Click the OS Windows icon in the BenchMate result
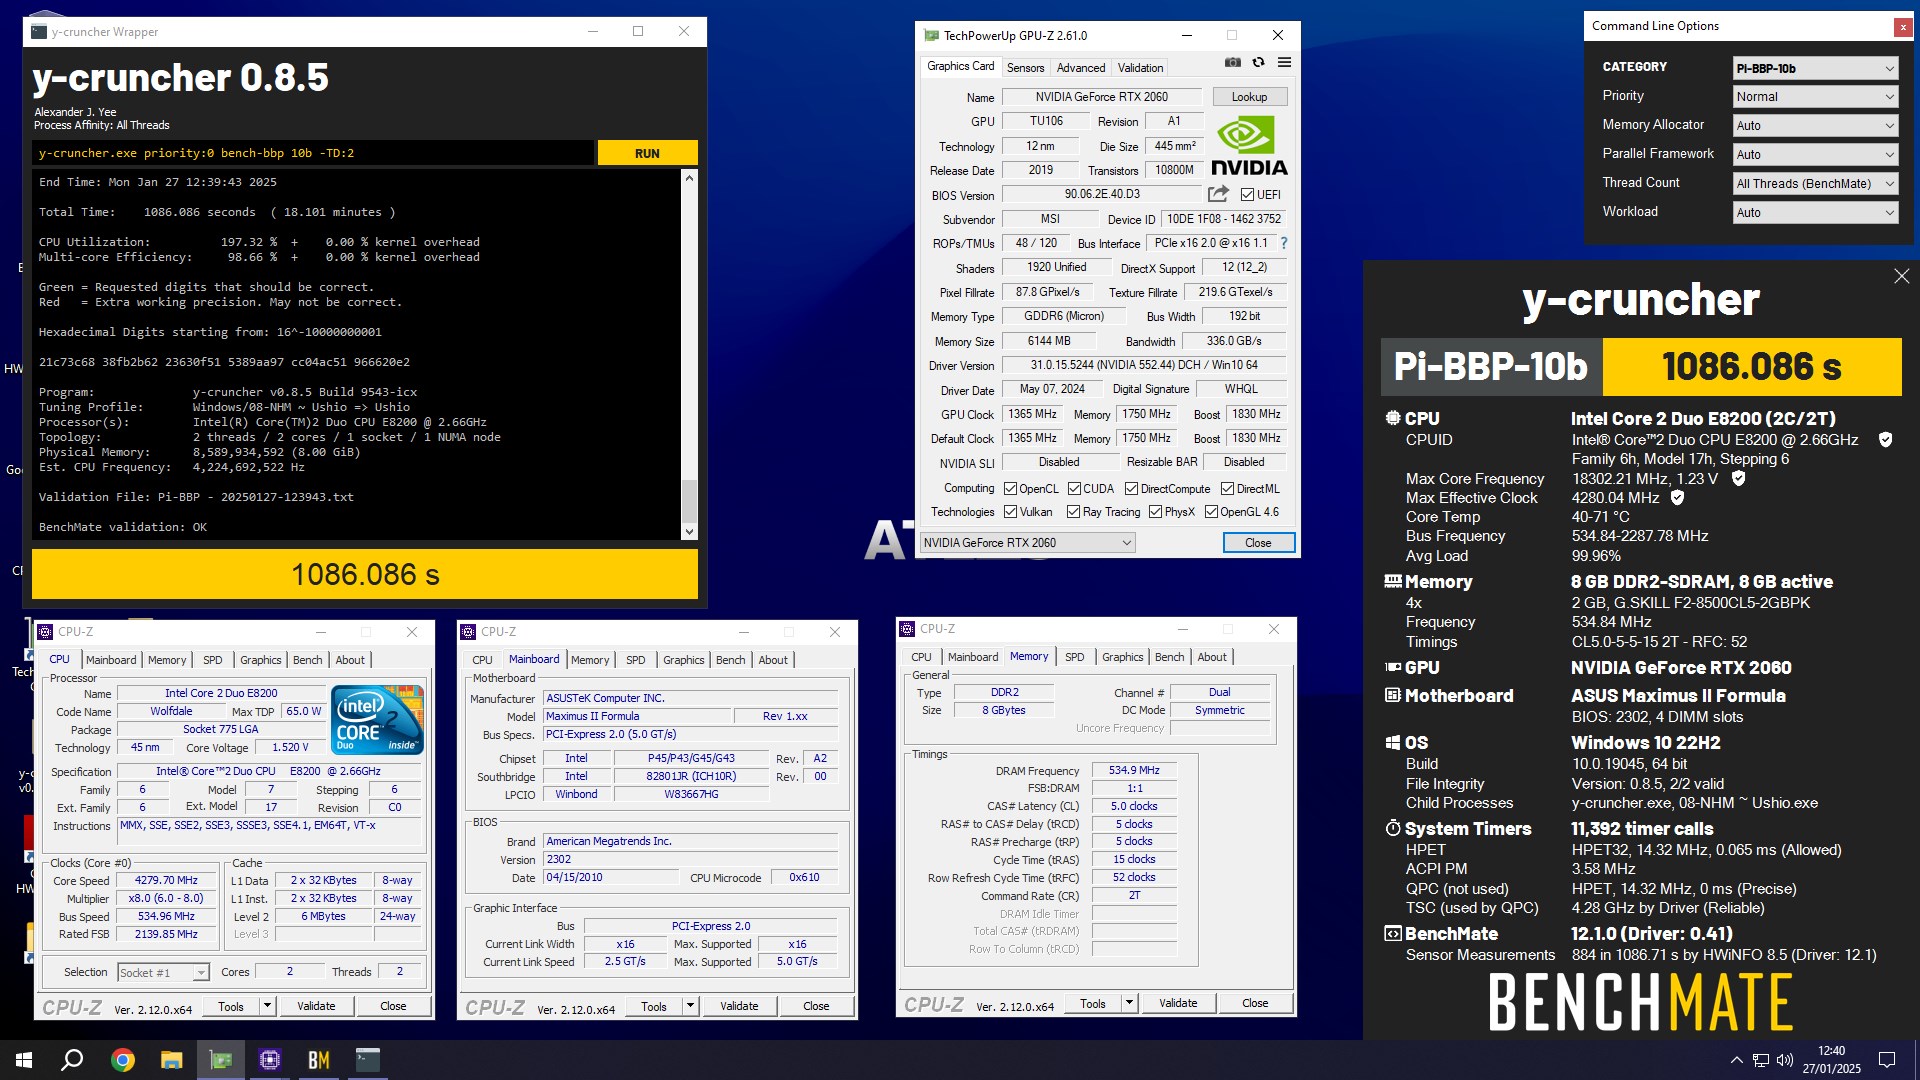Viewport: 1920px width, 1080px height. (1392, 742)
